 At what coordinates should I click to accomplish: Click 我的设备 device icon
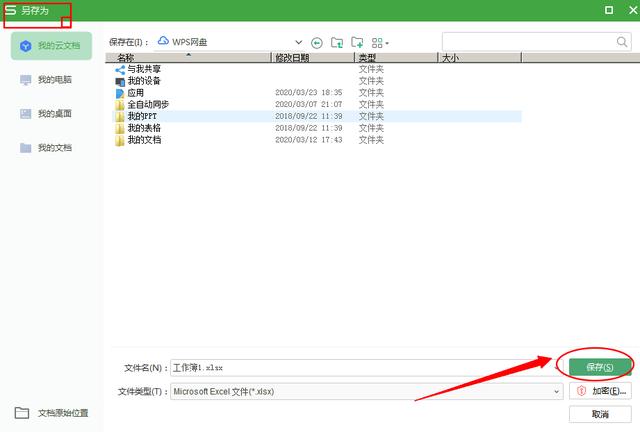pos(120,82)
